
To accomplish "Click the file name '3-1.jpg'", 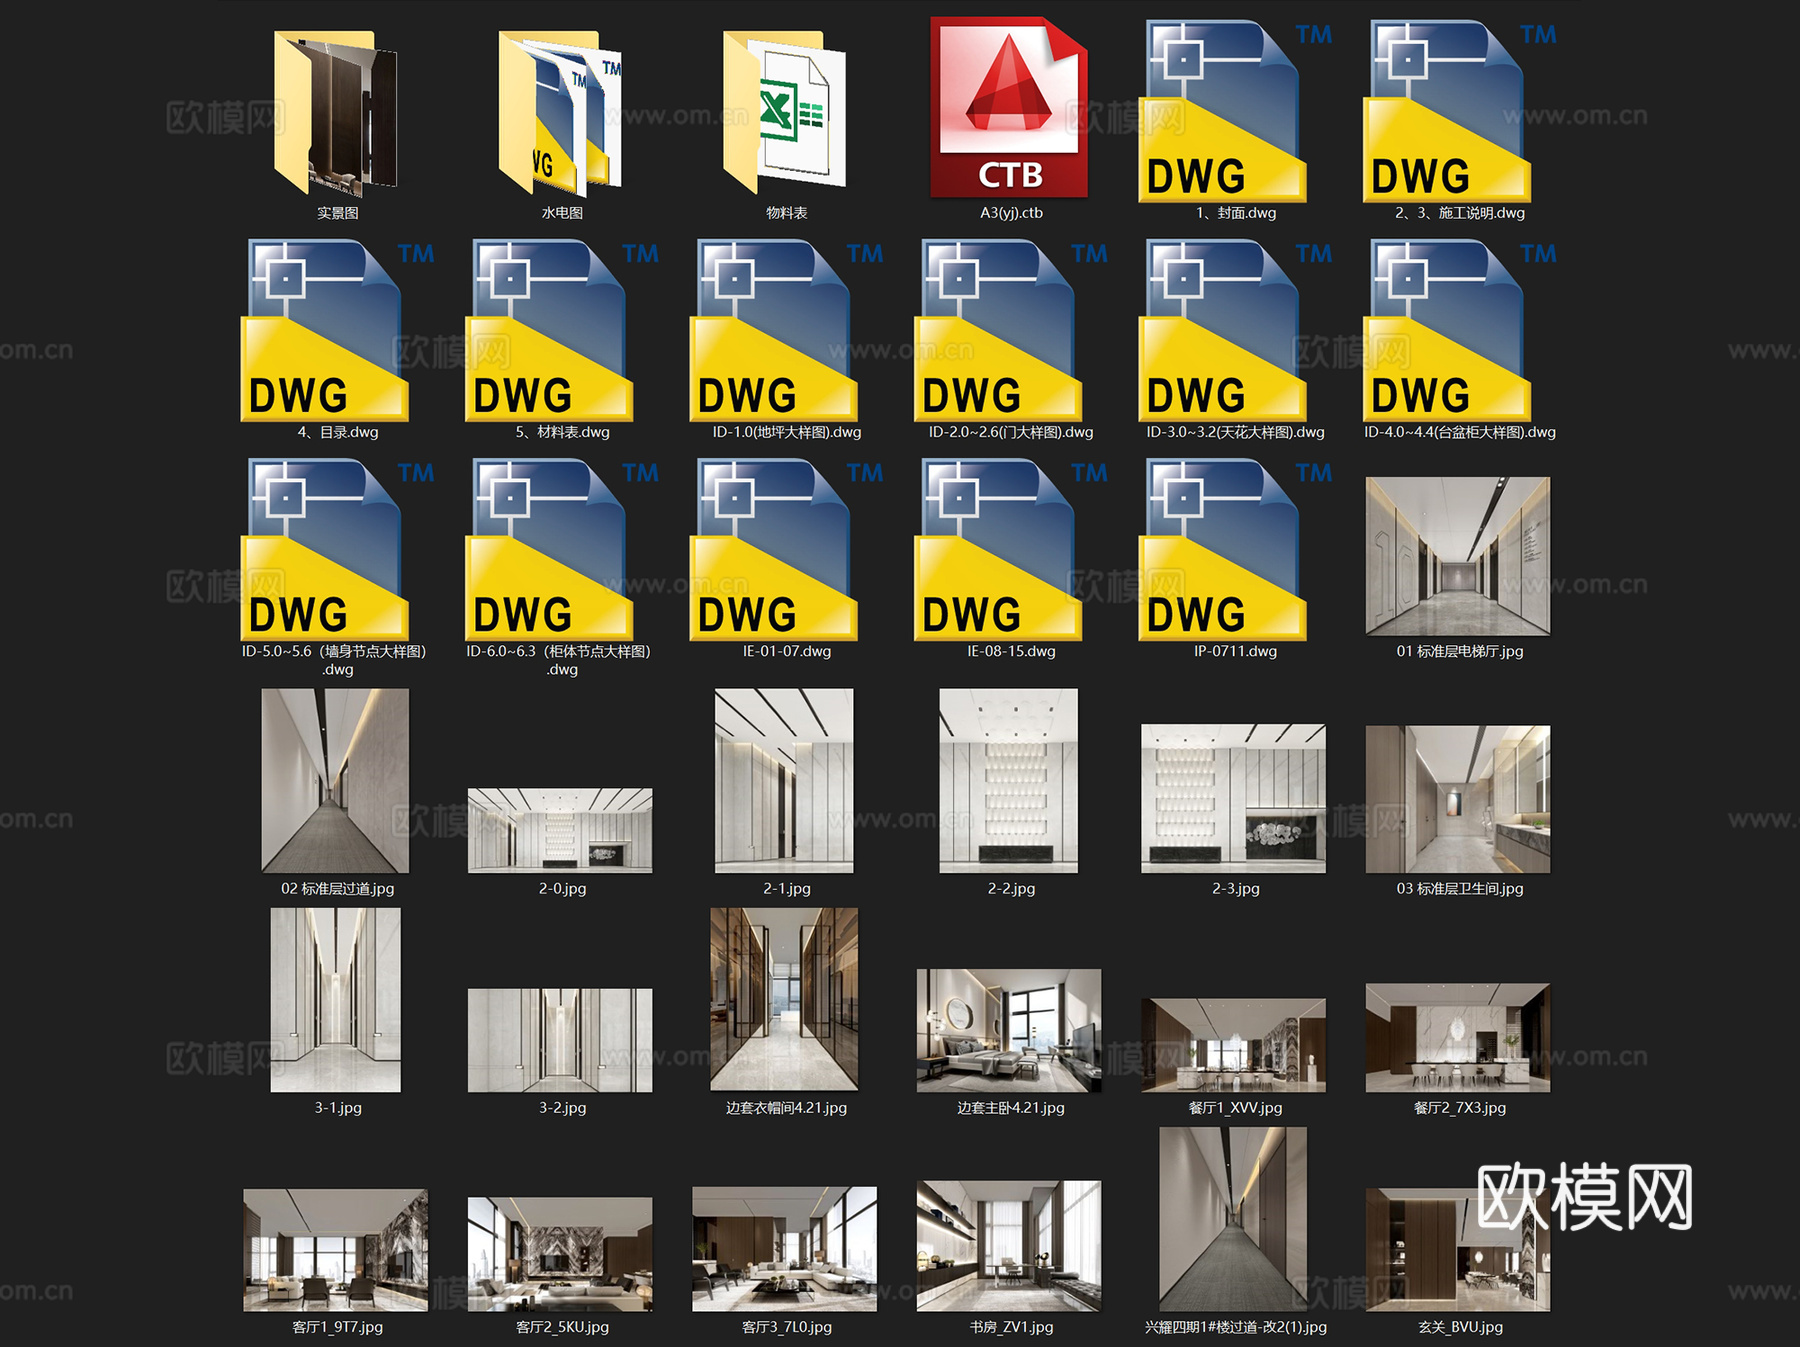I will (x=338, y=1108).
